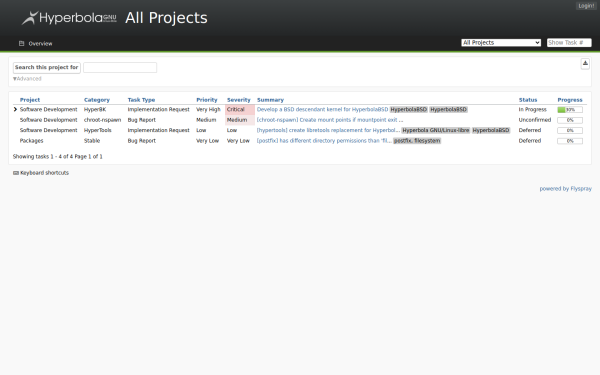Sort by Severity column header
This screenshot has width=600, height=375.
tap(238, 100)
